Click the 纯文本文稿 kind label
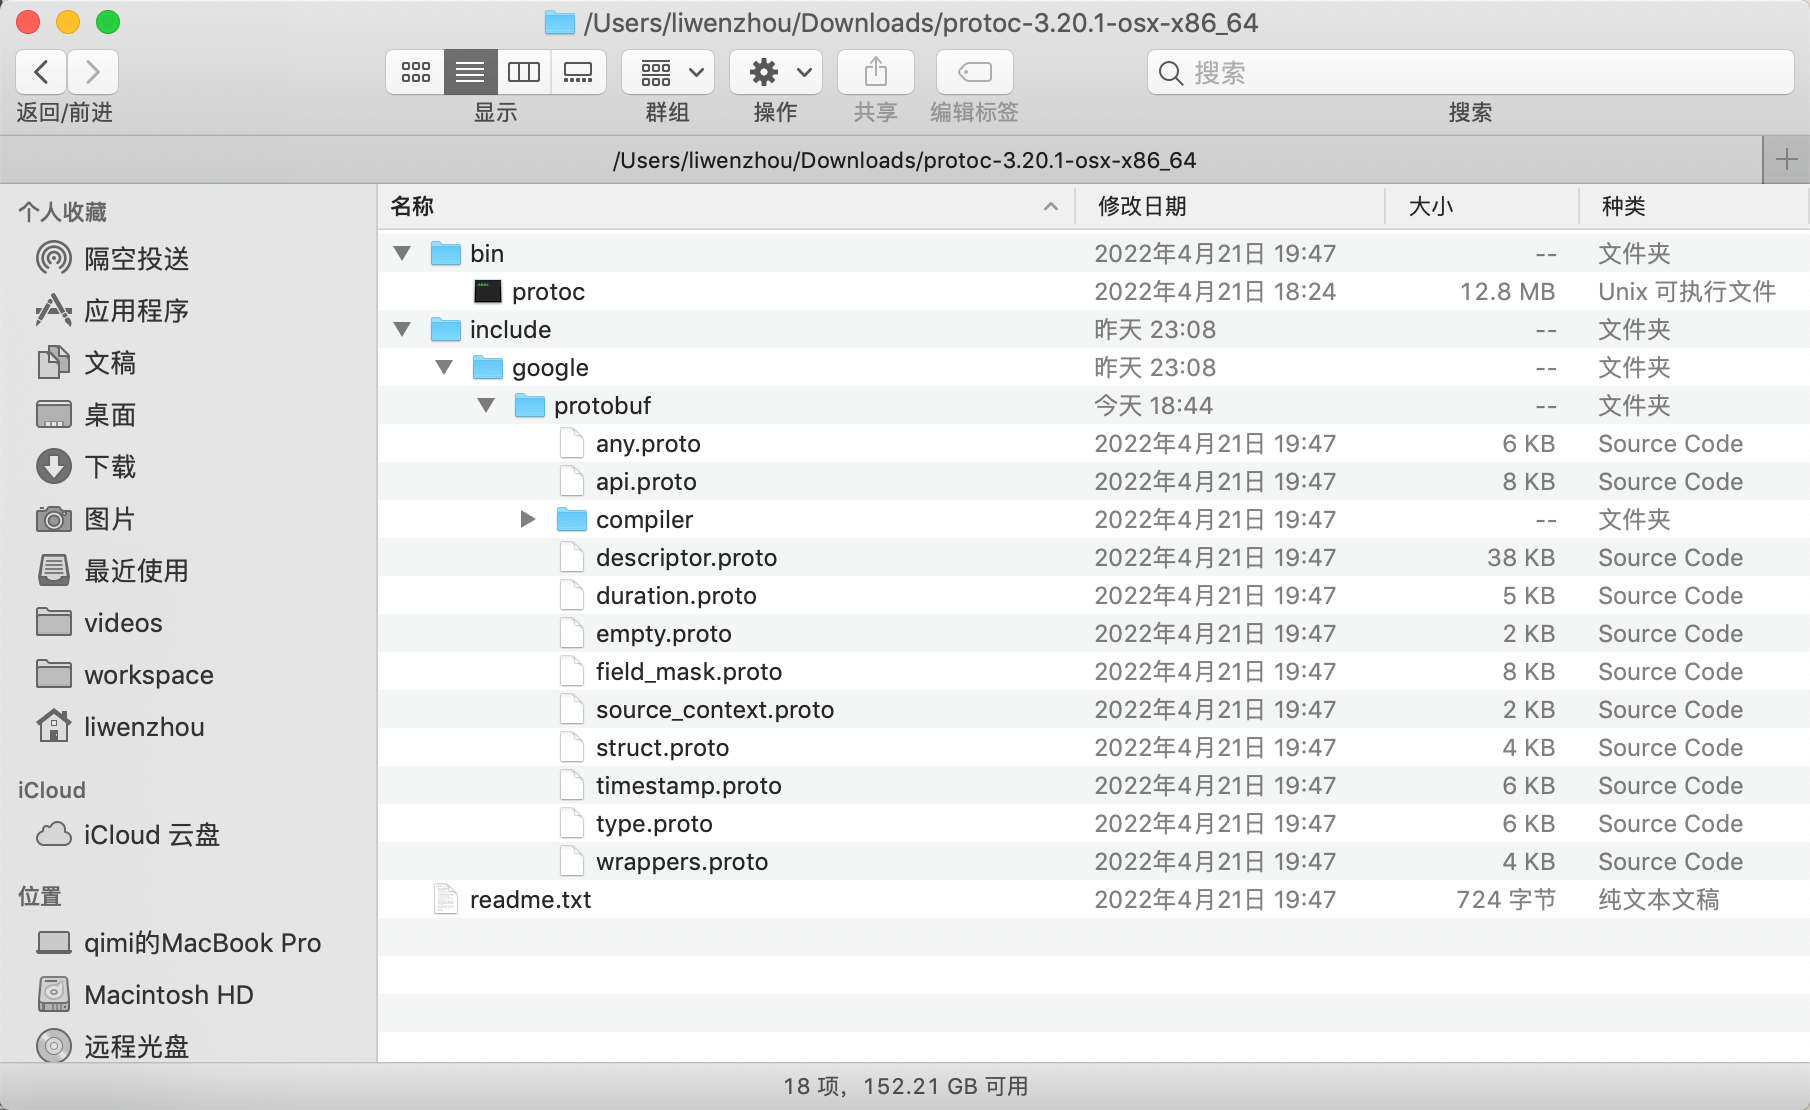The width and height of the screenshot is (1810, 1110). coord(1659,899)
